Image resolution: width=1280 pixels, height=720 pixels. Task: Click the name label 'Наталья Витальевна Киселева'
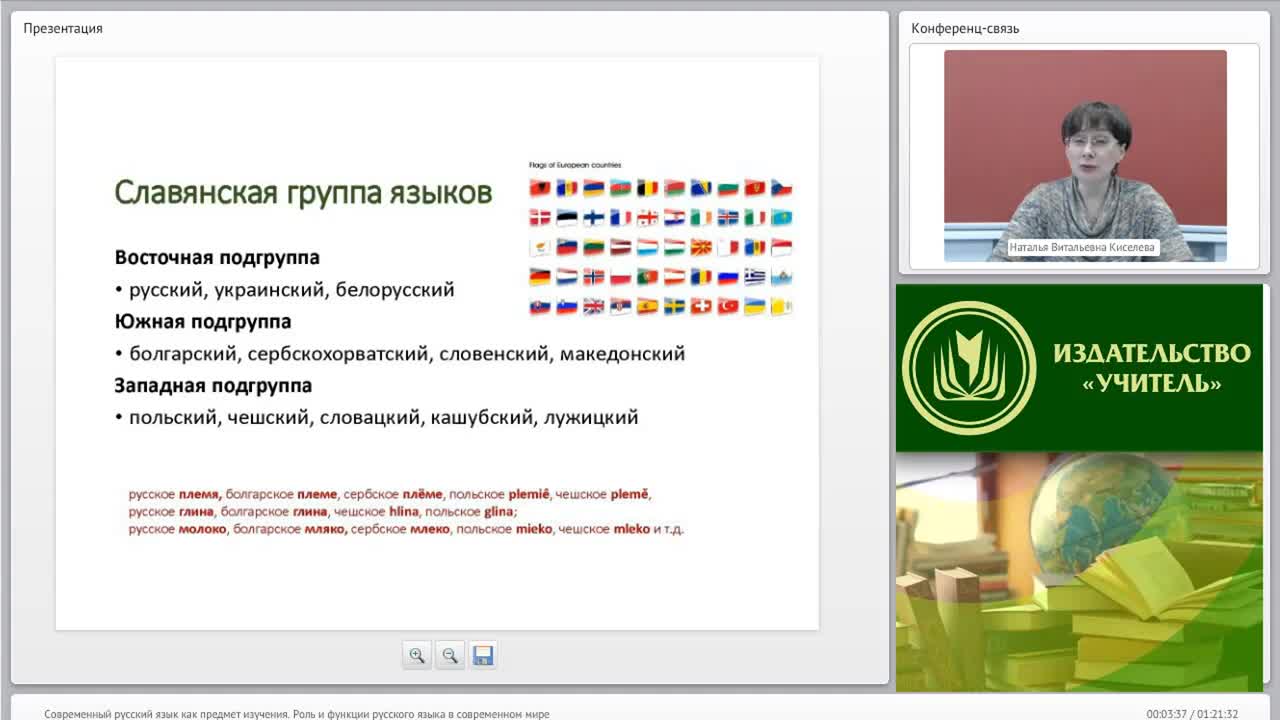click(x=1082, y=247)
